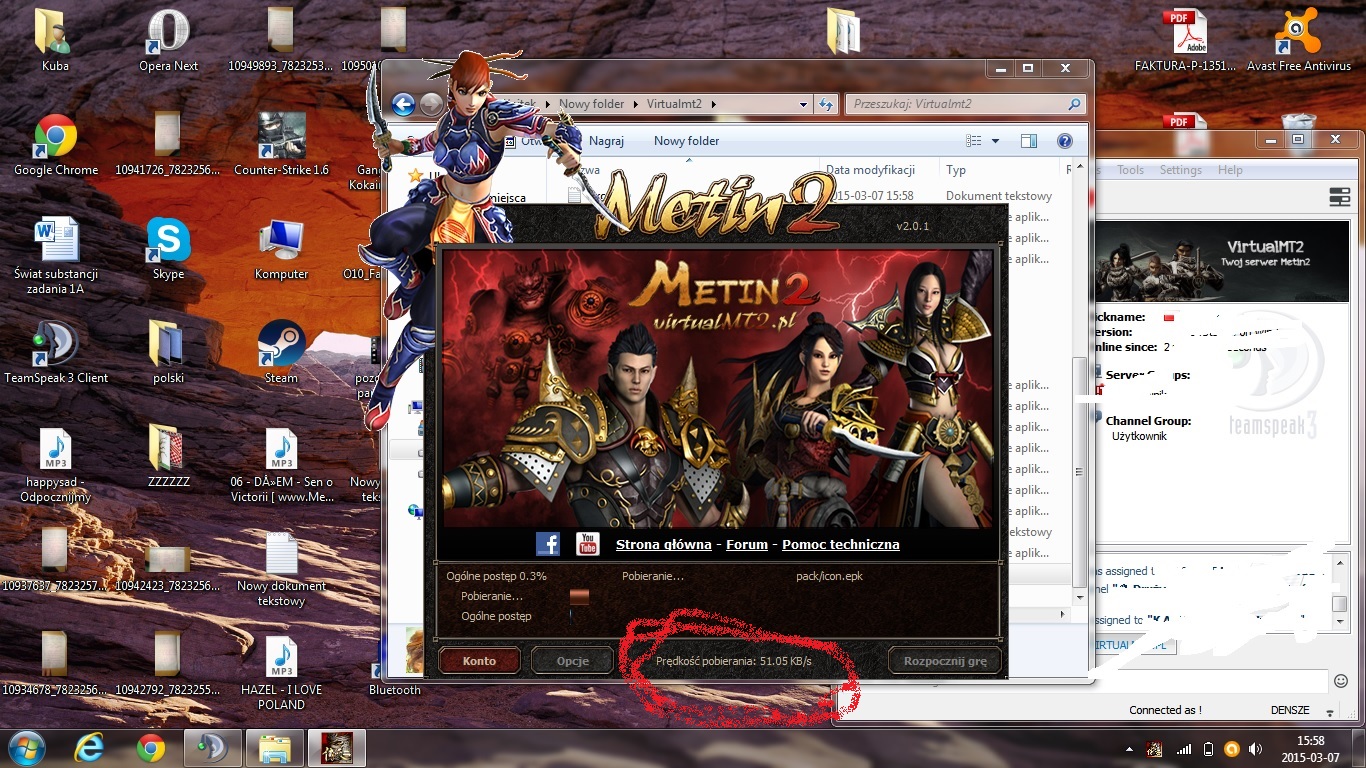Image resolution: width=1366 pixels, height=768 pixels.
Task: Open Świat substancji zadania 1A document
Action: point(56,256)
